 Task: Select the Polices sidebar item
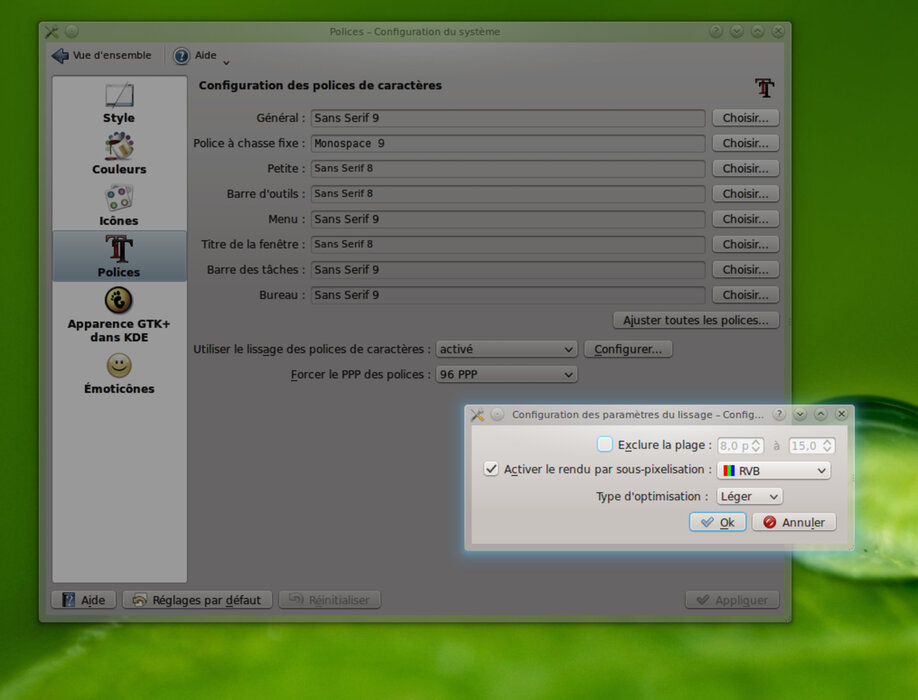click(x=119, y=256)
